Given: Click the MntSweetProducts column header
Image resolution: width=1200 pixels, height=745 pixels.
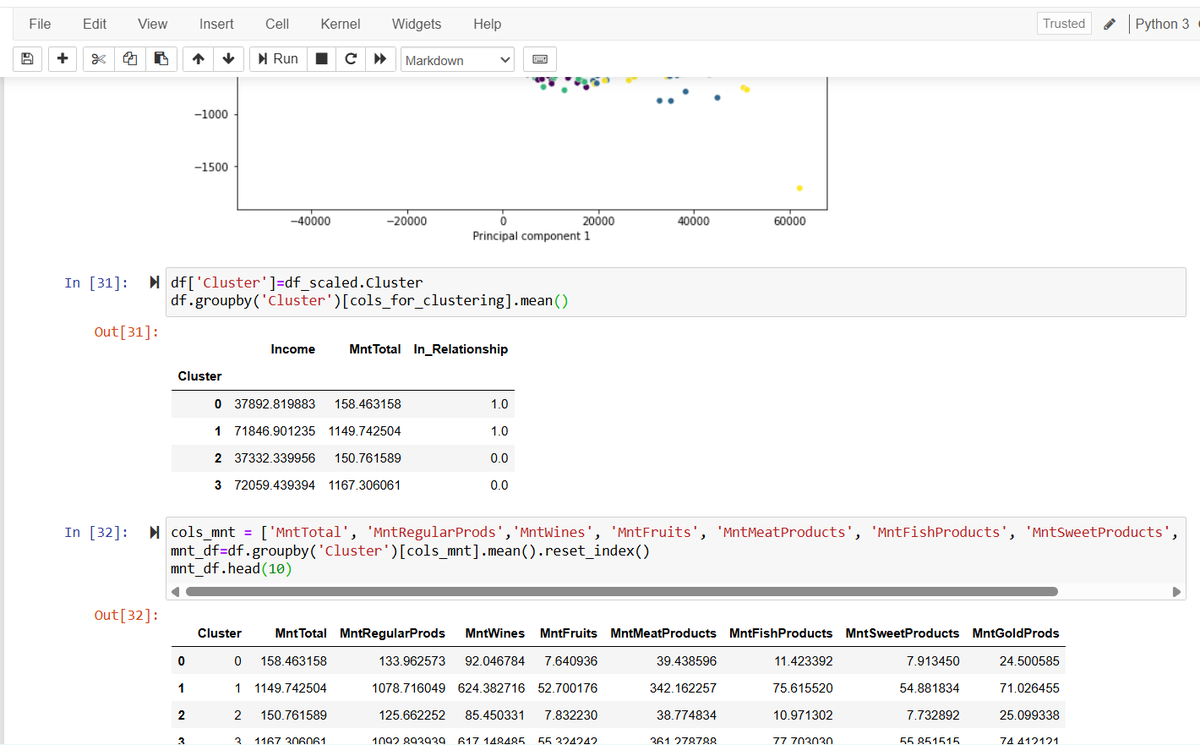Looking at the screenshot, I should (x=902, y=633).
